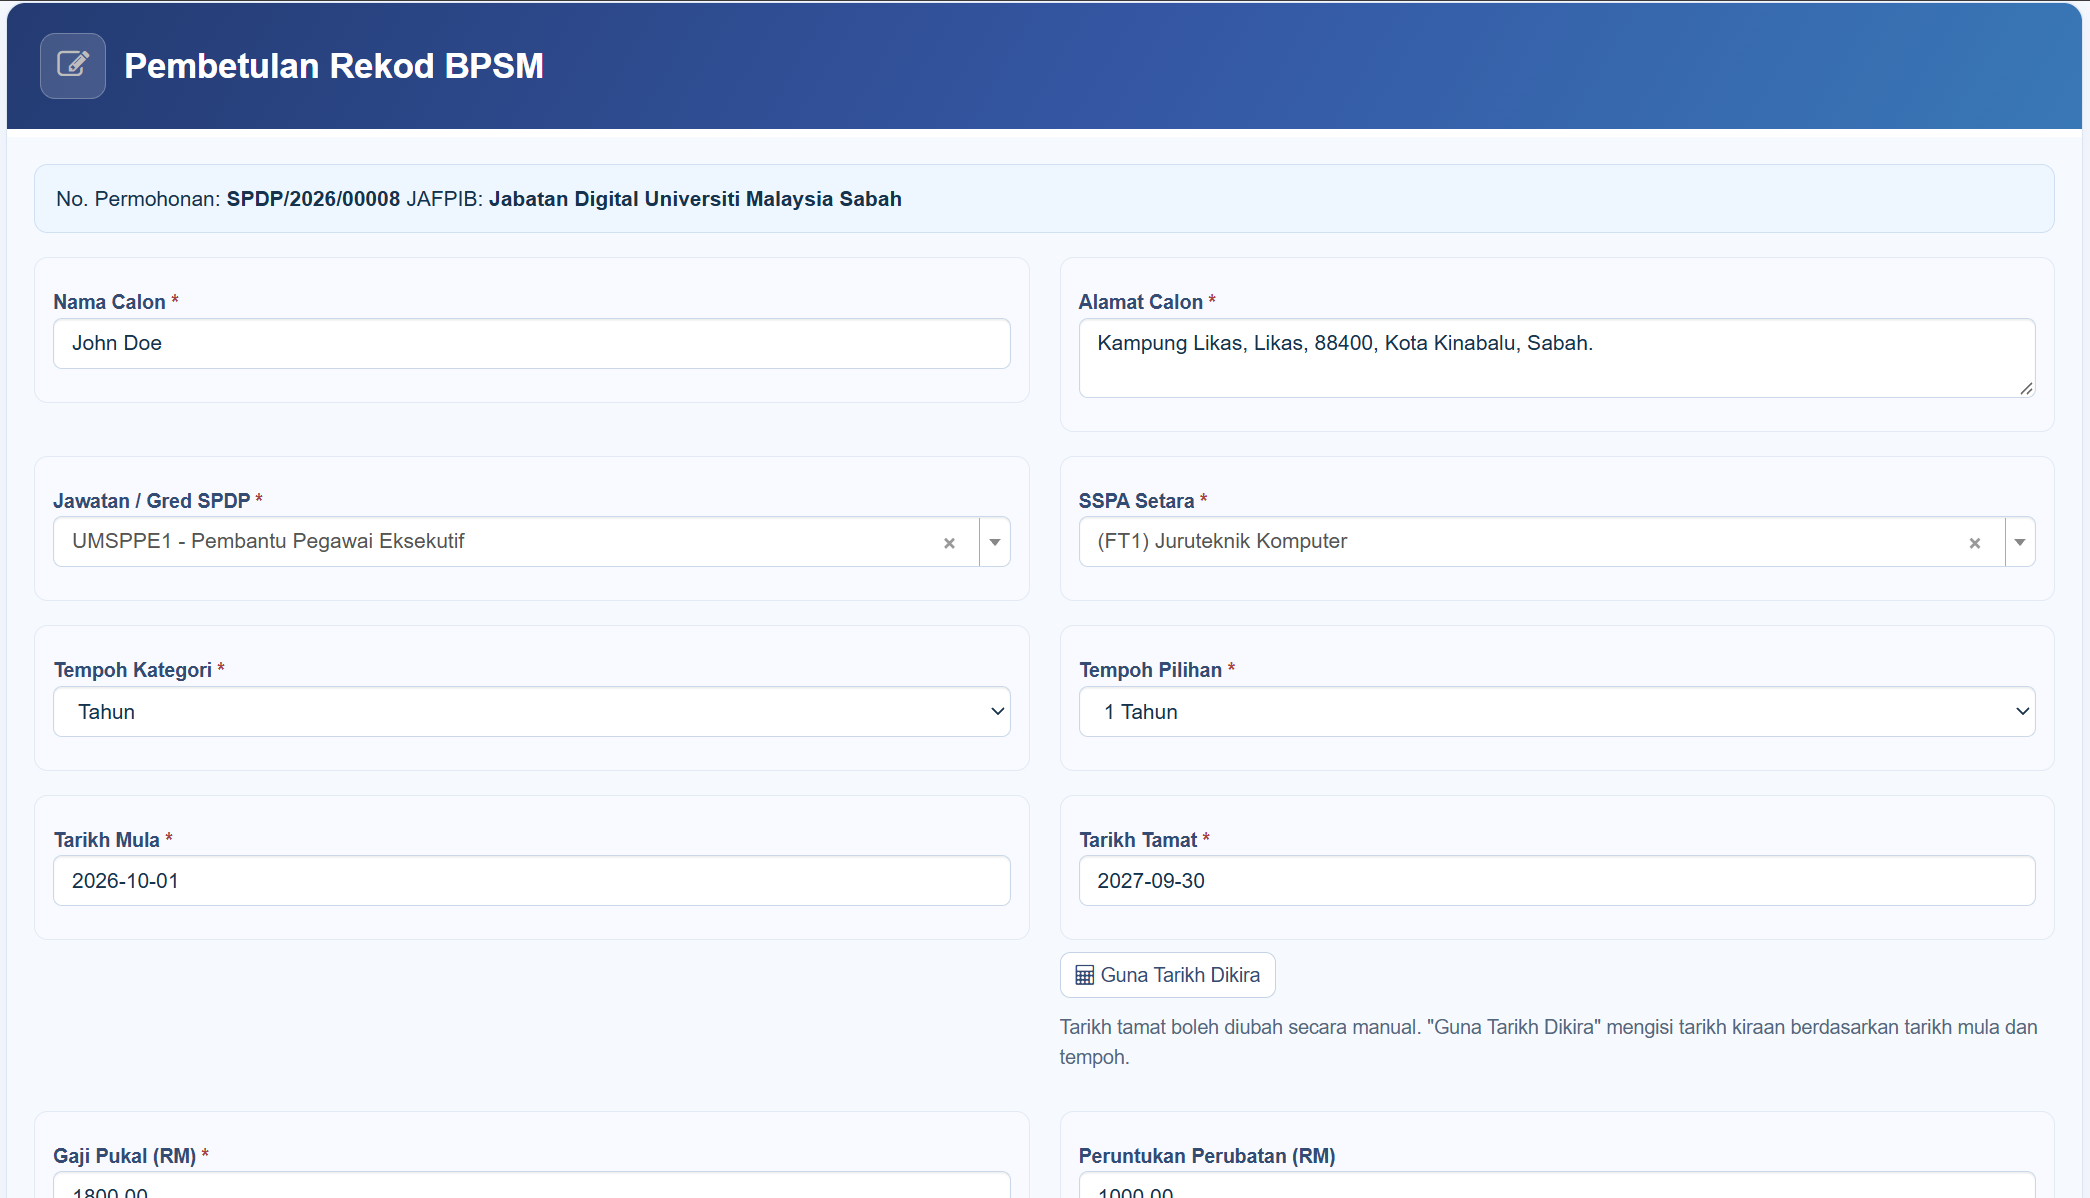Viewport: 2090px width, 1198px height.
Task: Click Jabatan Digital Universiti Malaysia Sabah text
Action: [695, 199]
